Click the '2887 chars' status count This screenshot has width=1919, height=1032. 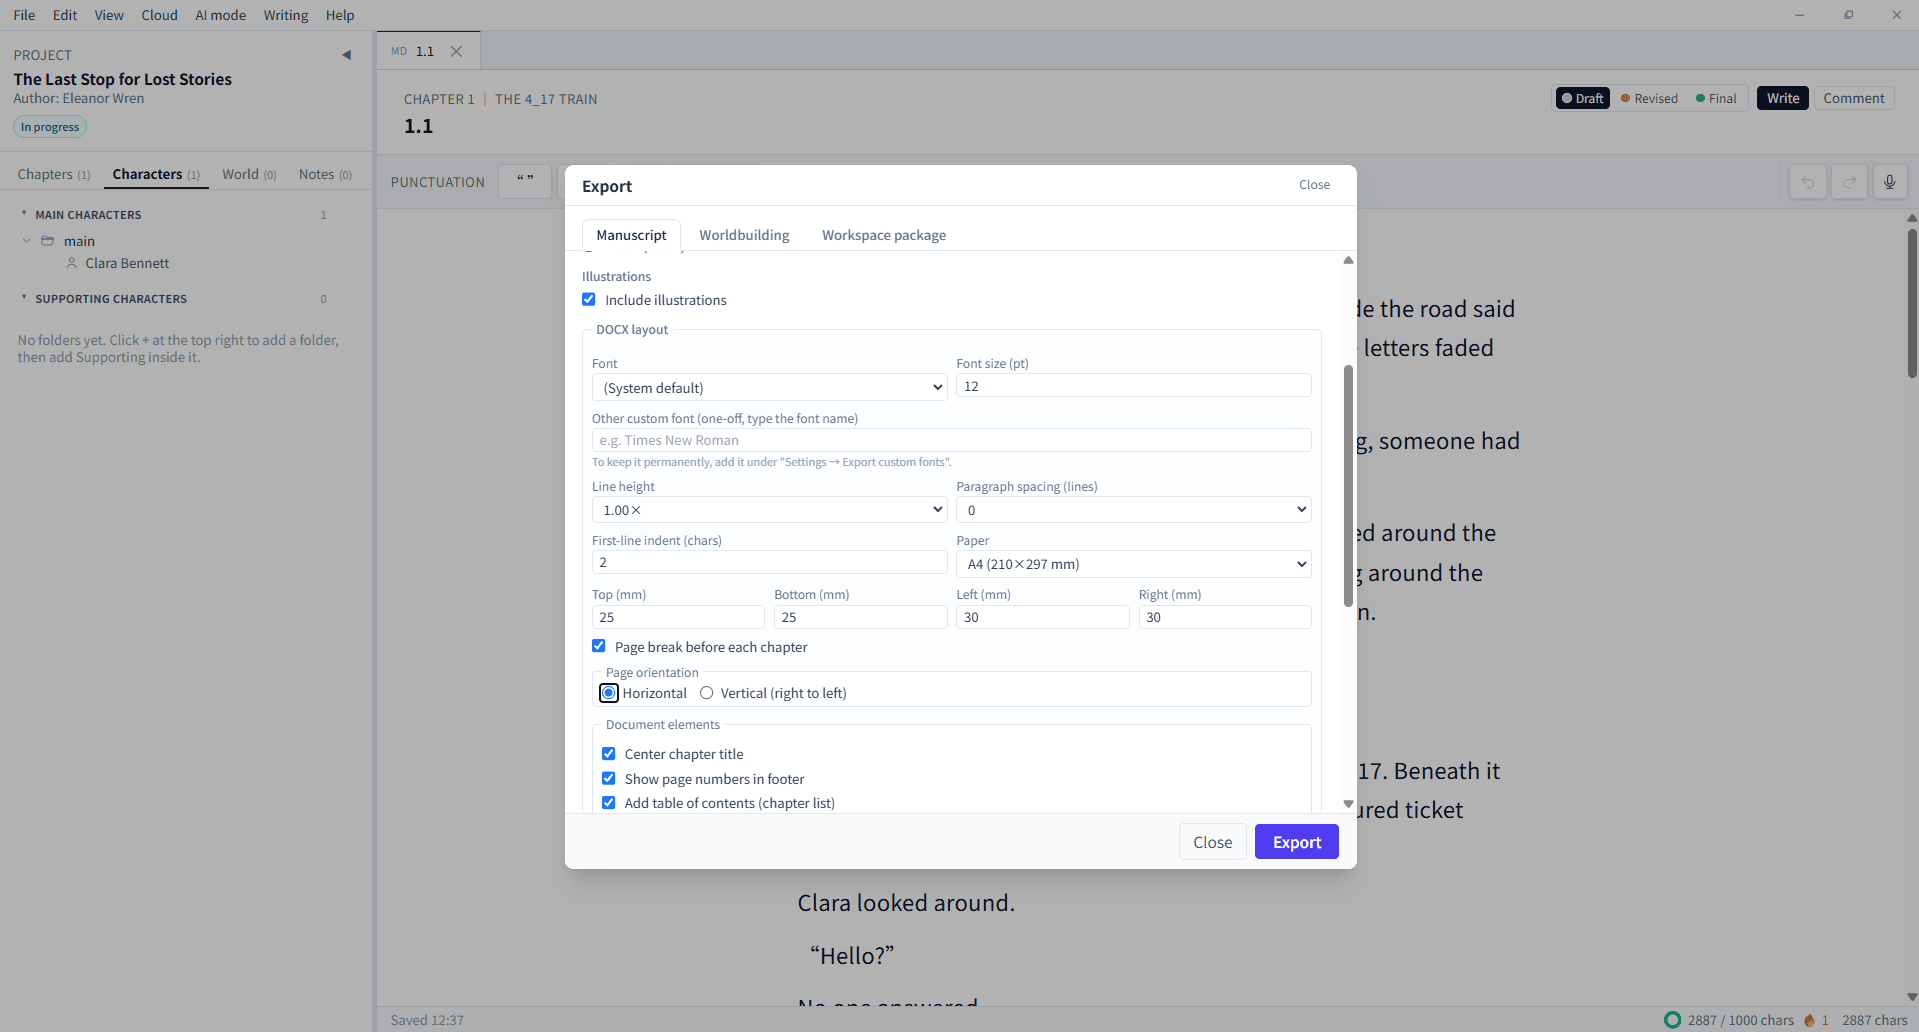coord(1874,1020)
